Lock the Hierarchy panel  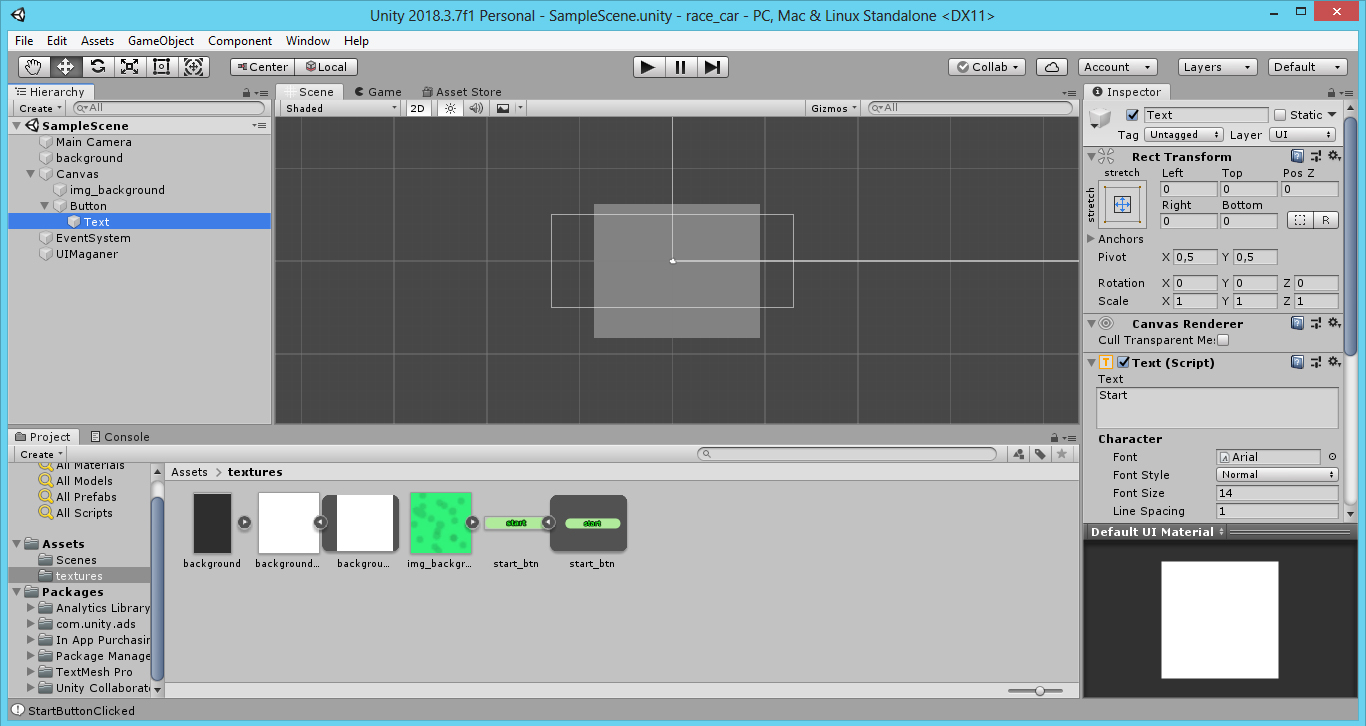[x=247, y=92]
